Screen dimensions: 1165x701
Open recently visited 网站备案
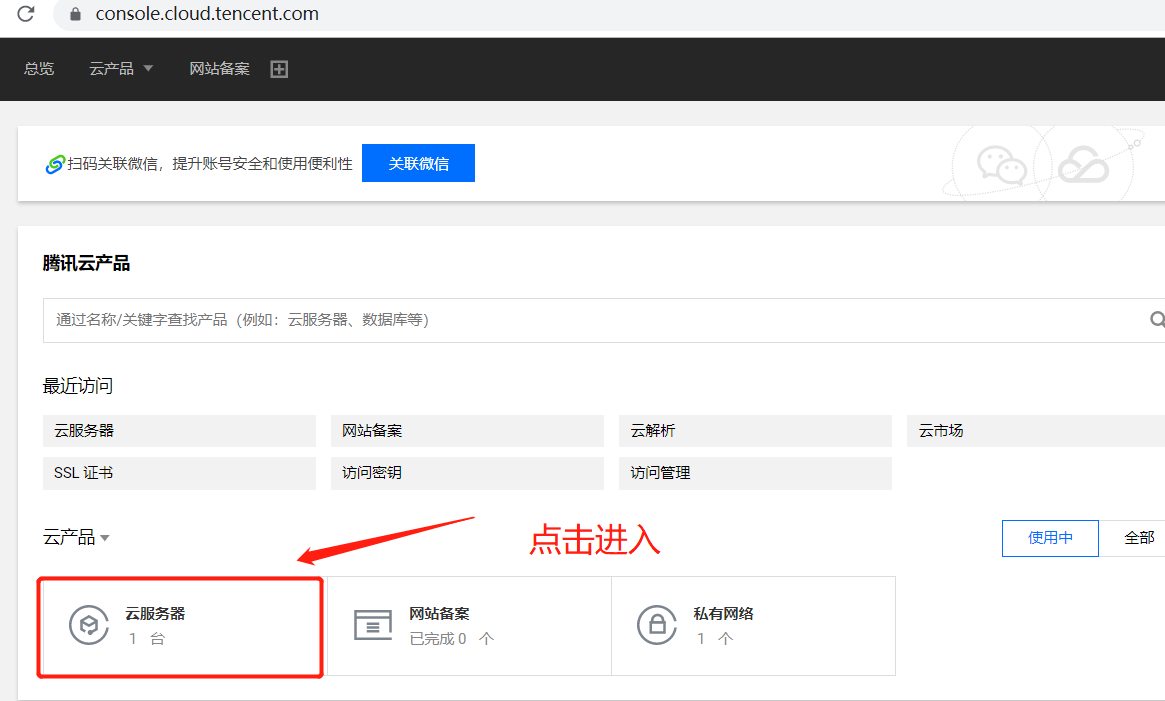467,430
